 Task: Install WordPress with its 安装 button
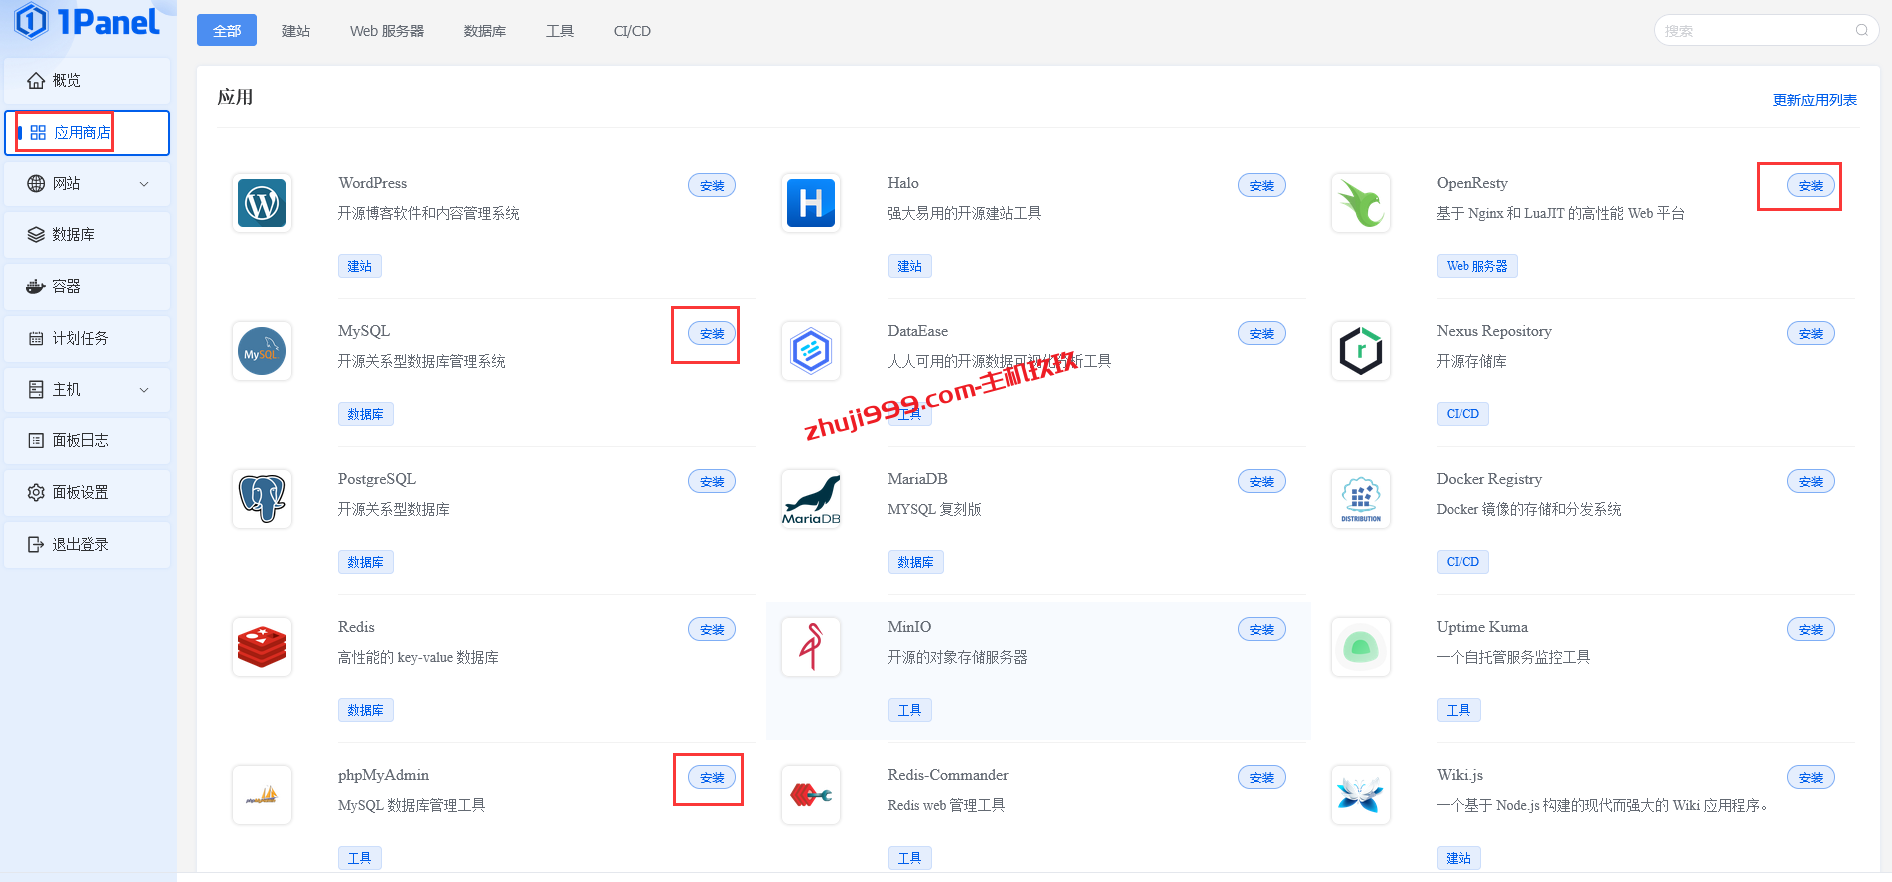click(712, 185)
